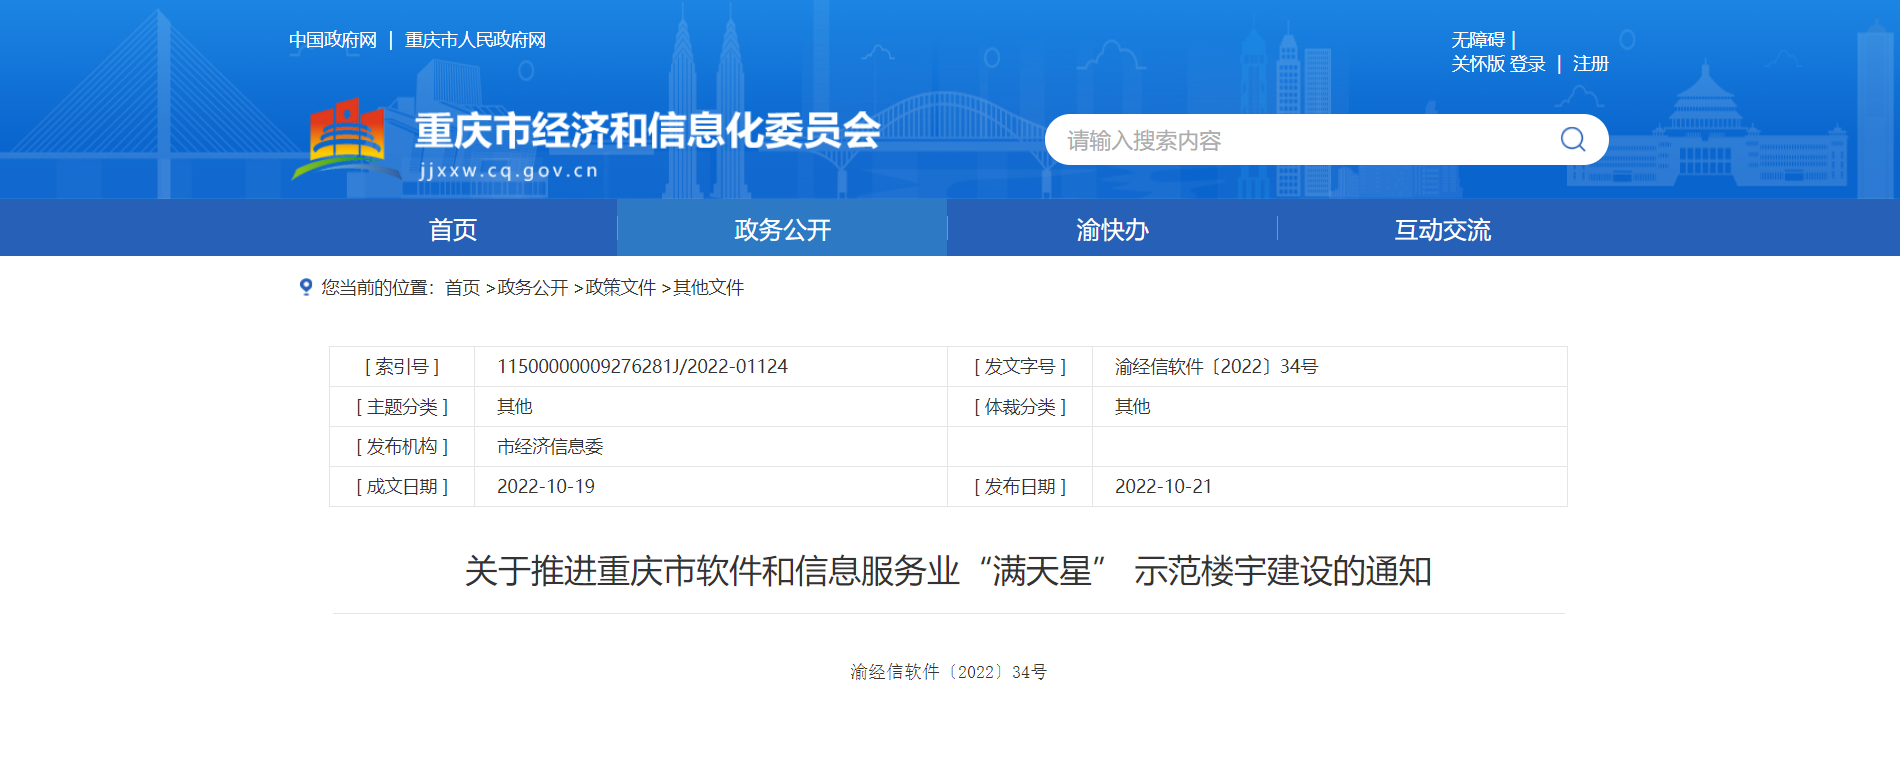
Task: Click the search magnifier icon
Action: coord(1572,140)
